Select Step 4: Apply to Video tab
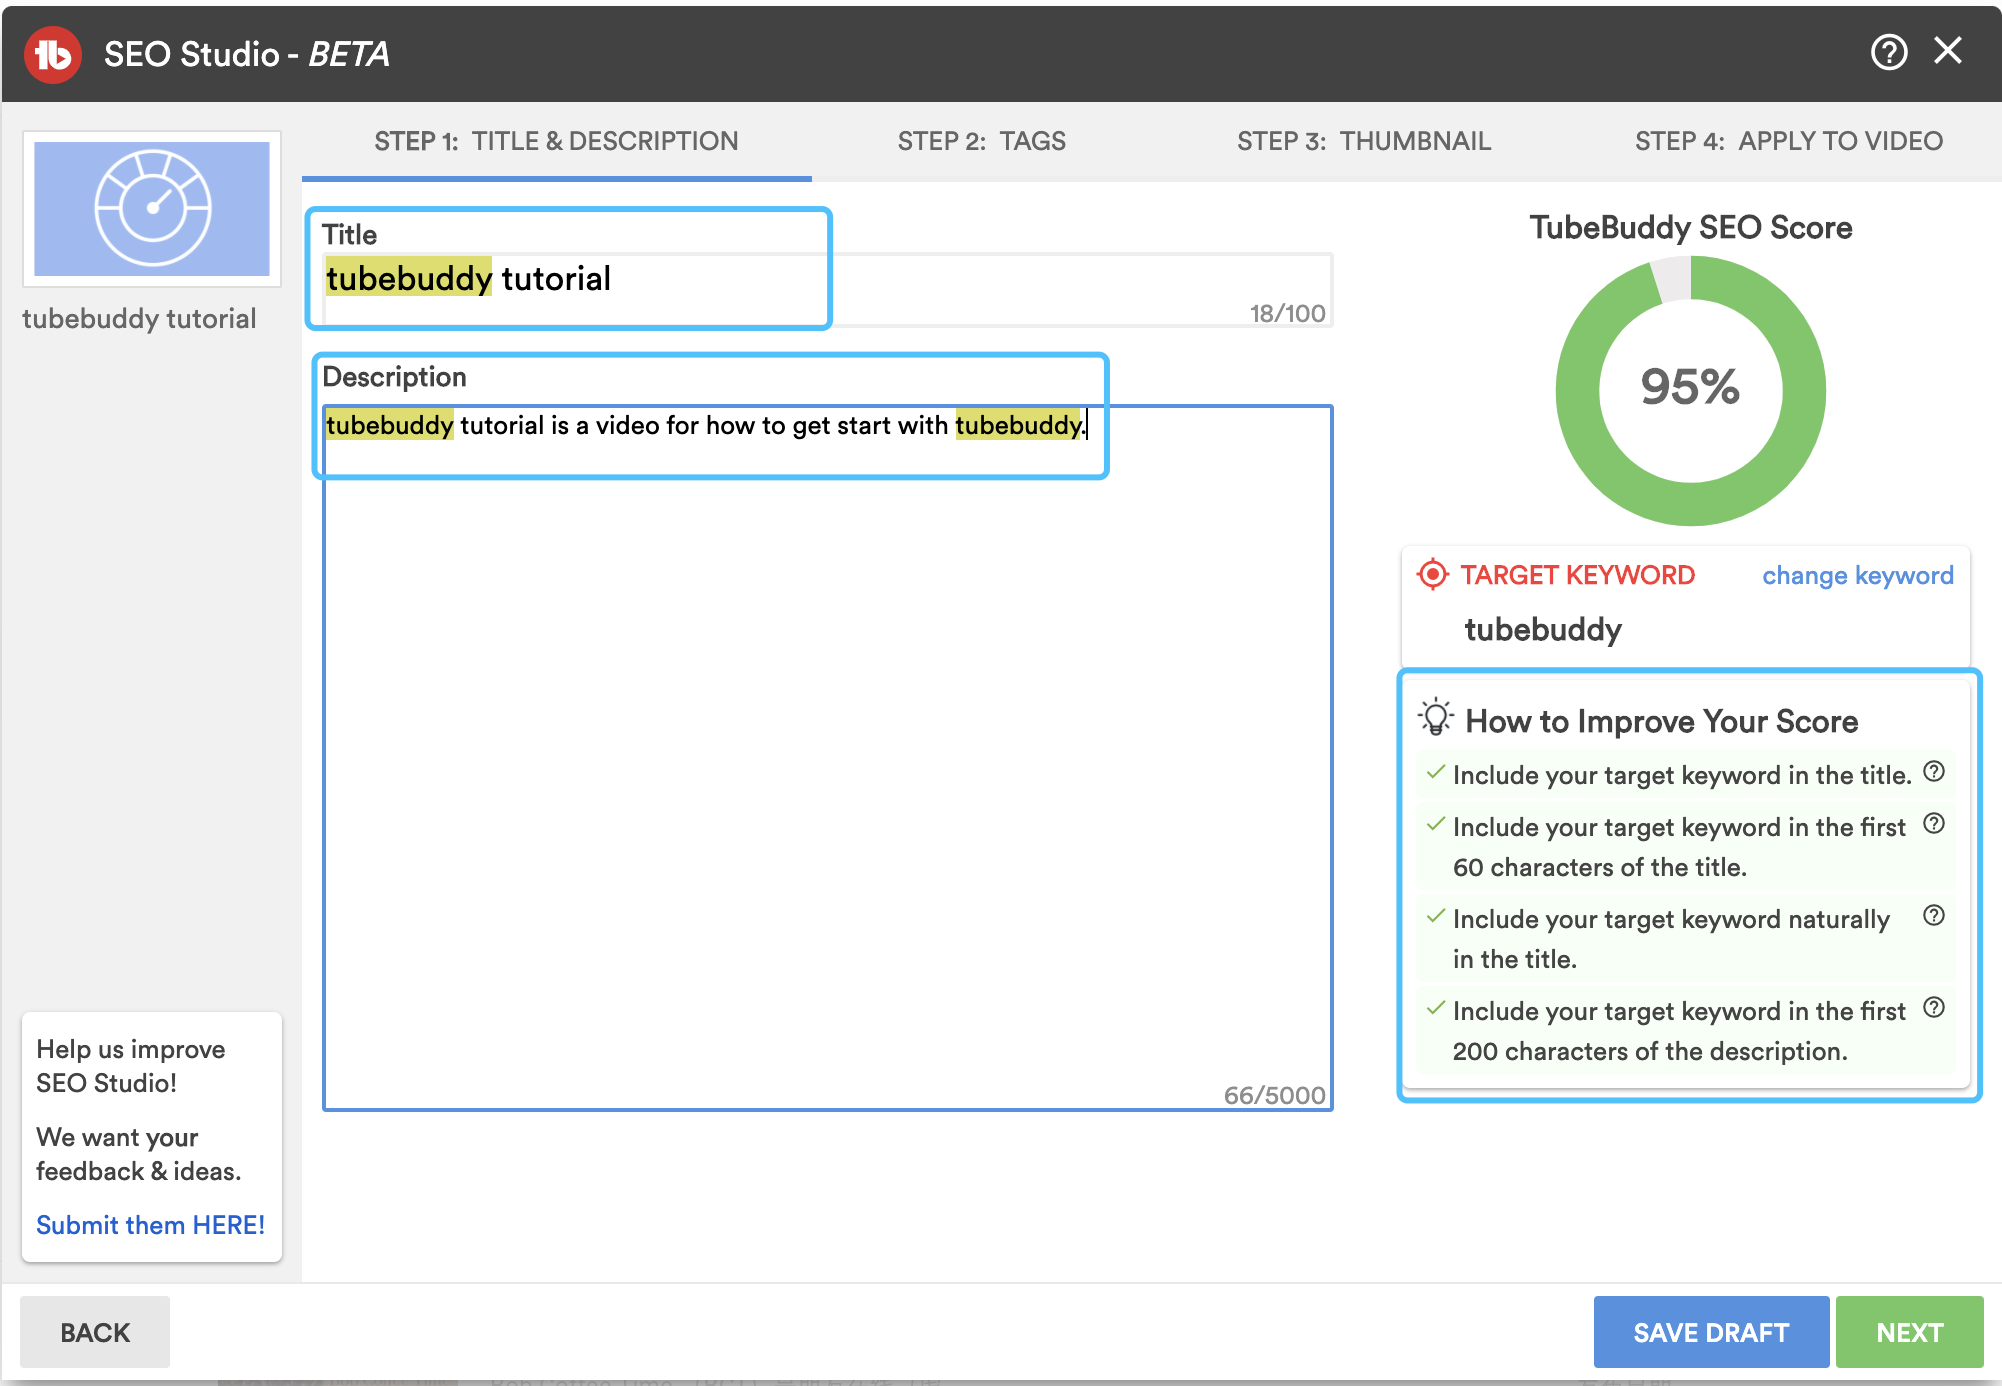The image size is (2002, 1386). pyautogui.click(x=1789, y=141)
